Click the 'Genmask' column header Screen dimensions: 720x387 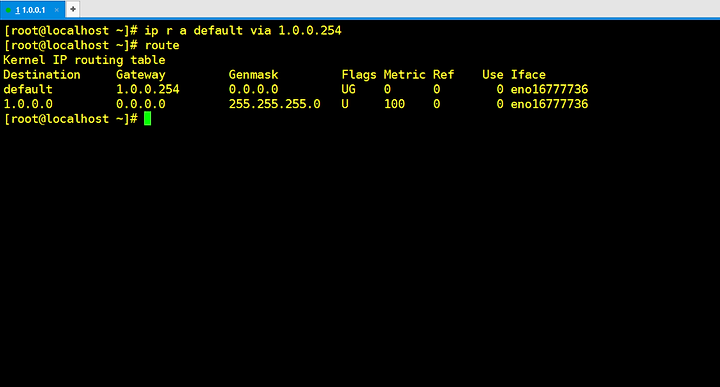pyautogui.click(x=253, y=75)
